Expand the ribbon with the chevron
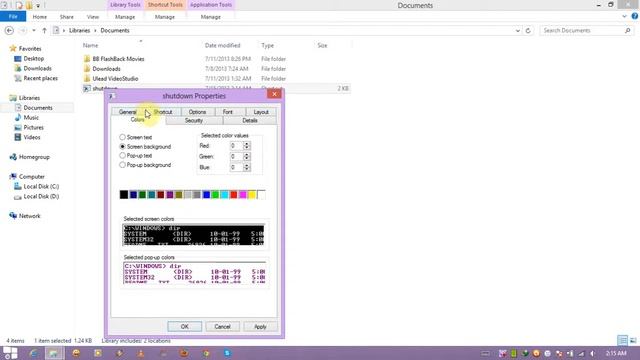This screenshot has height=360, width=640. coord(624,16)
